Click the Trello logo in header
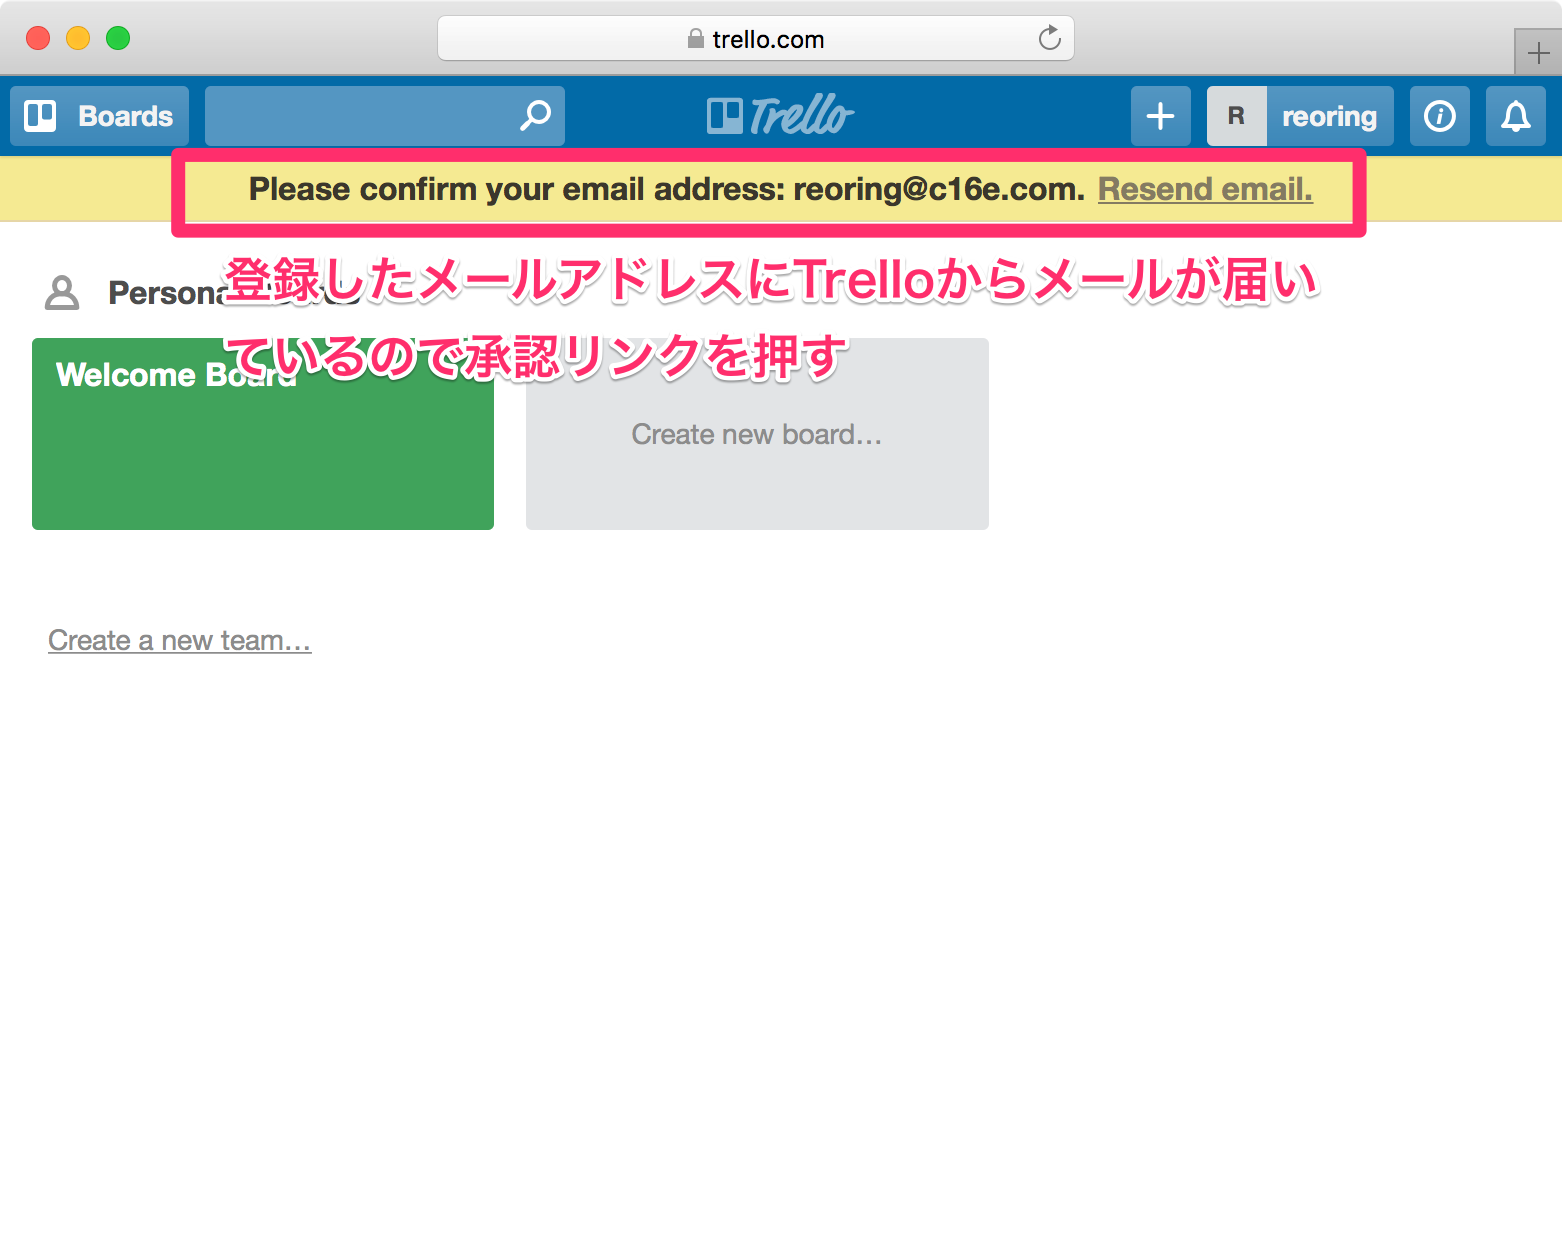 [x=780, y=116]
